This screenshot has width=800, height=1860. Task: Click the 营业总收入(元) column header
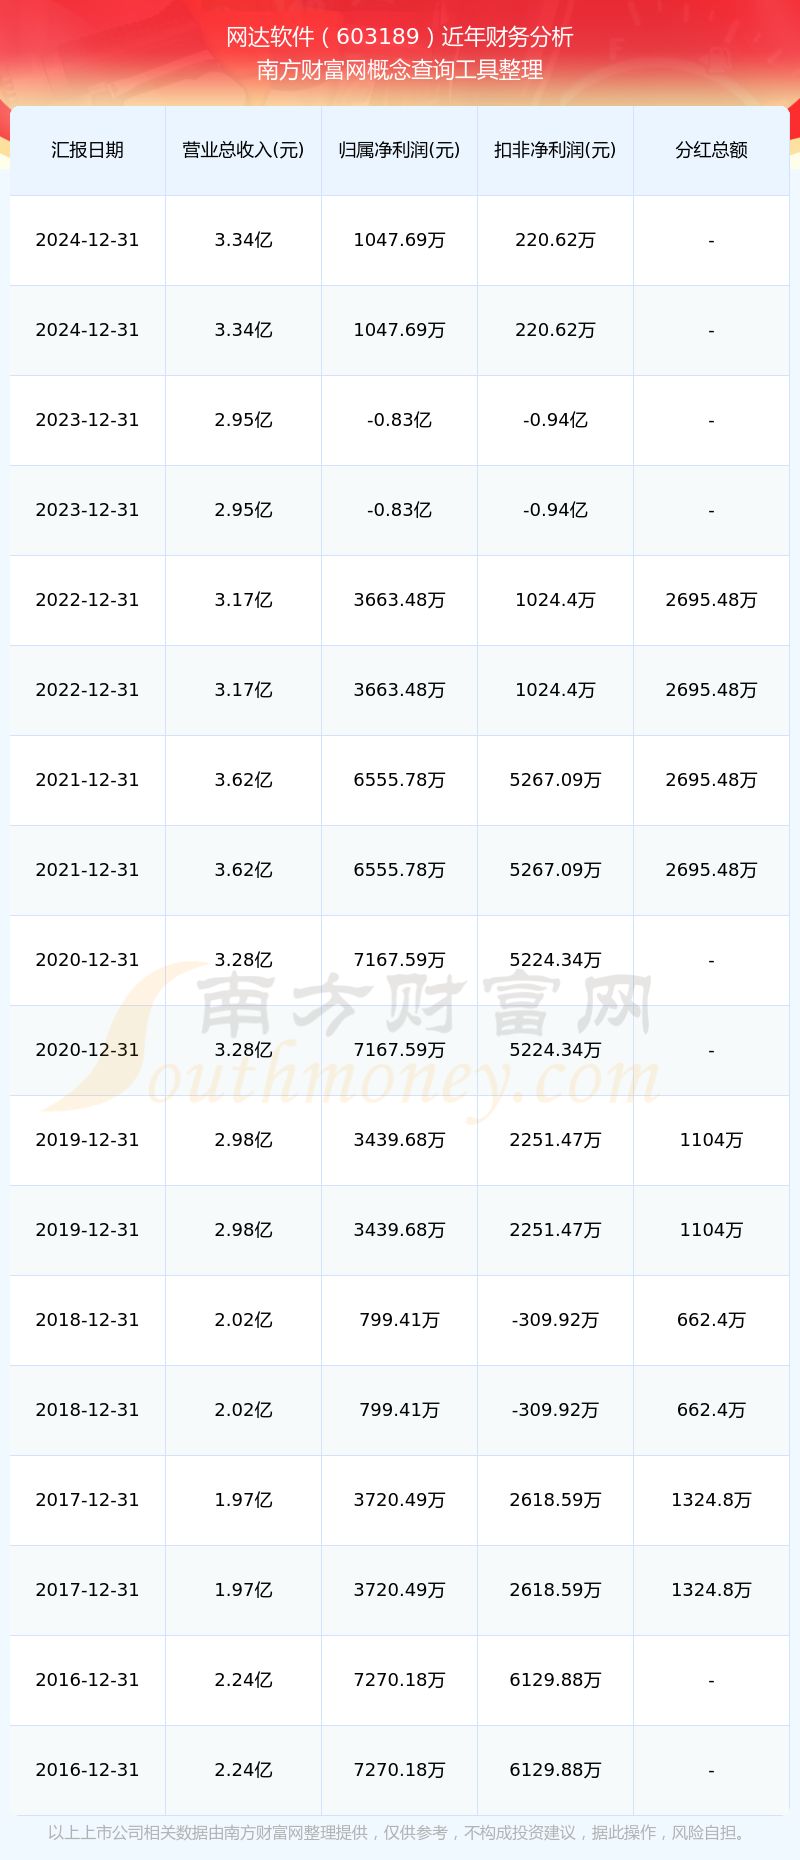coord(243,150)
